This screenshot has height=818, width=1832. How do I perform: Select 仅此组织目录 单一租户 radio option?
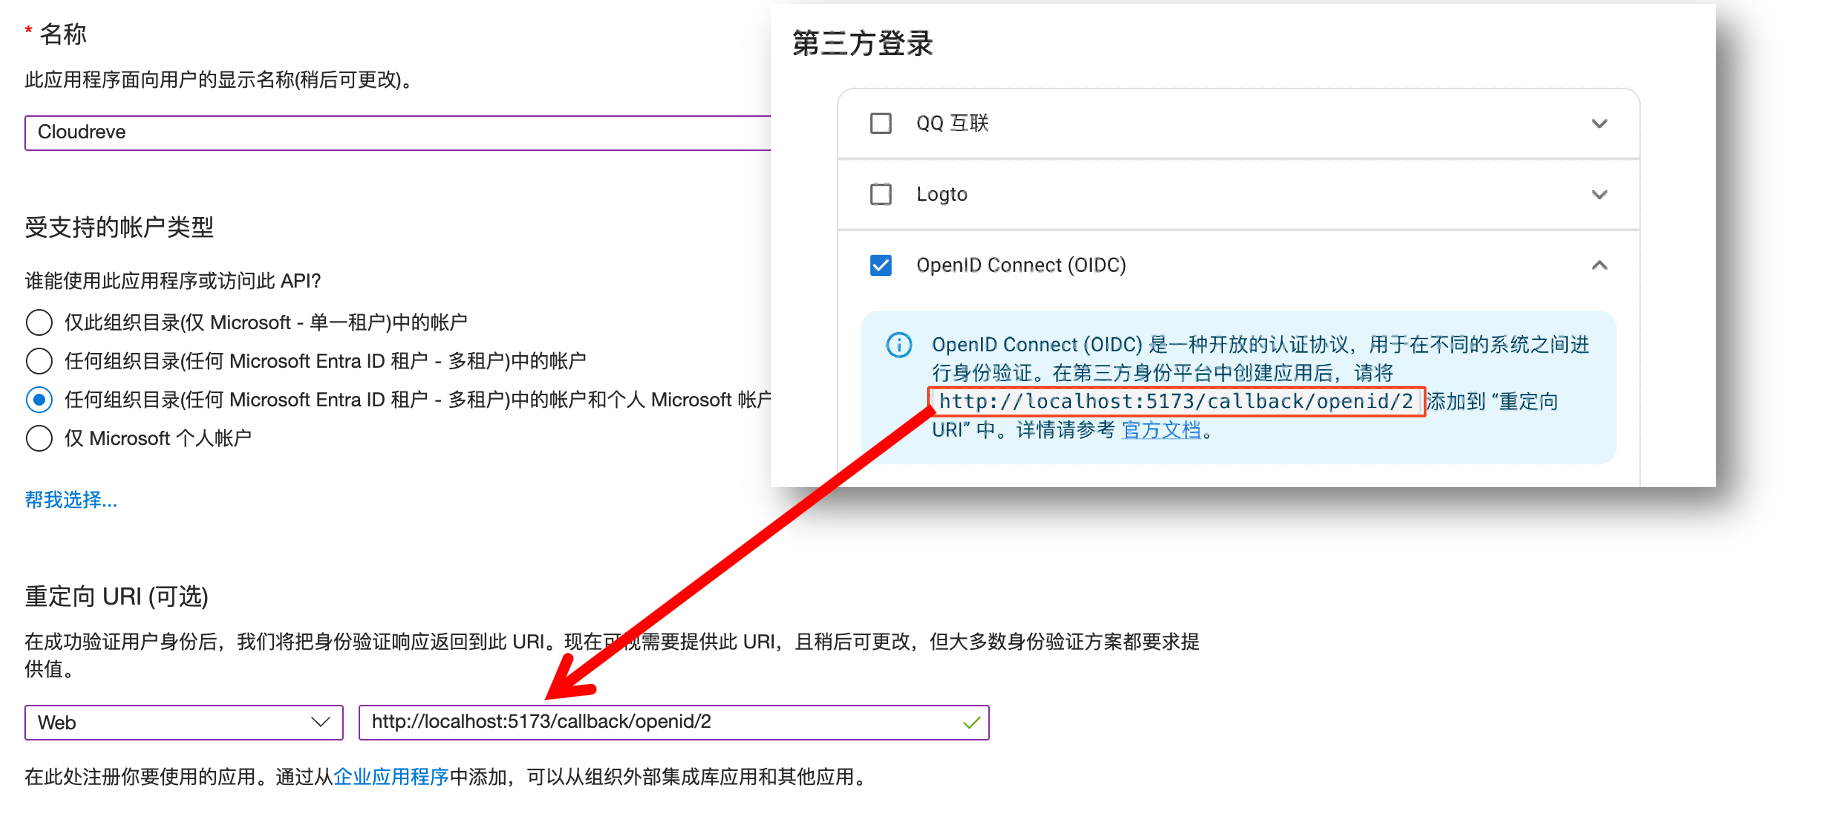[39, 322]
